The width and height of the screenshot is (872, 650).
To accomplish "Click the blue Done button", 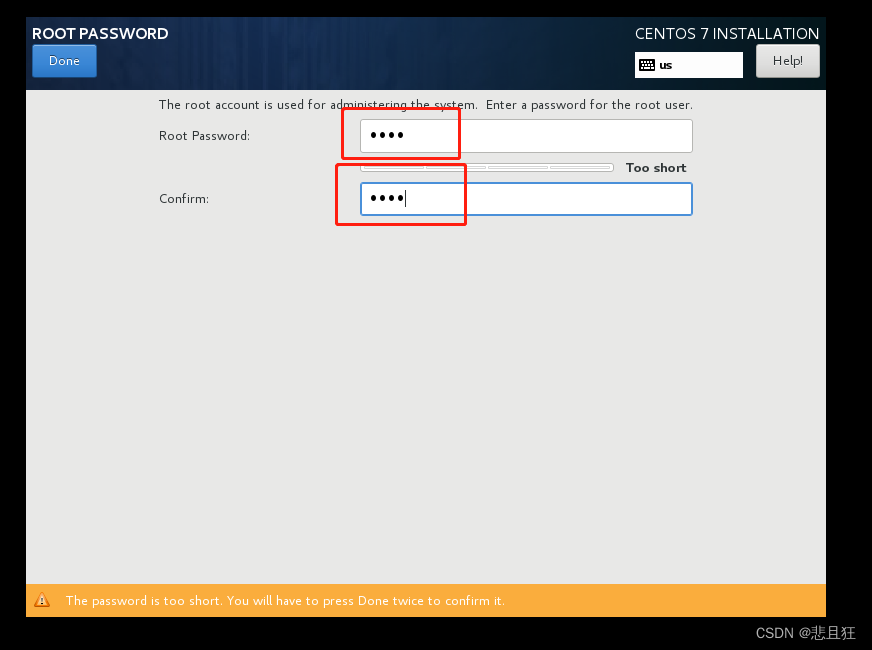I will coord(65,61).
